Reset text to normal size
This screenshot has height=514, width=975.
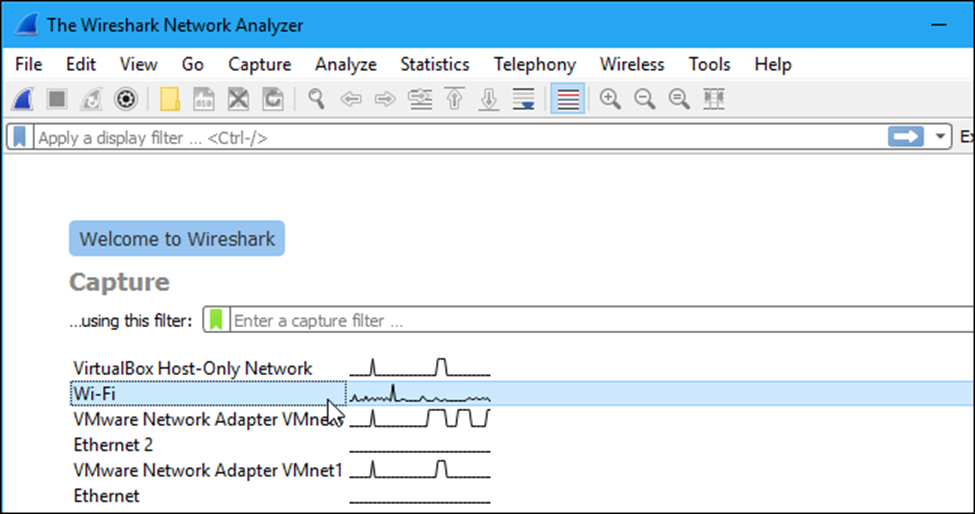(x=679, y=99)
